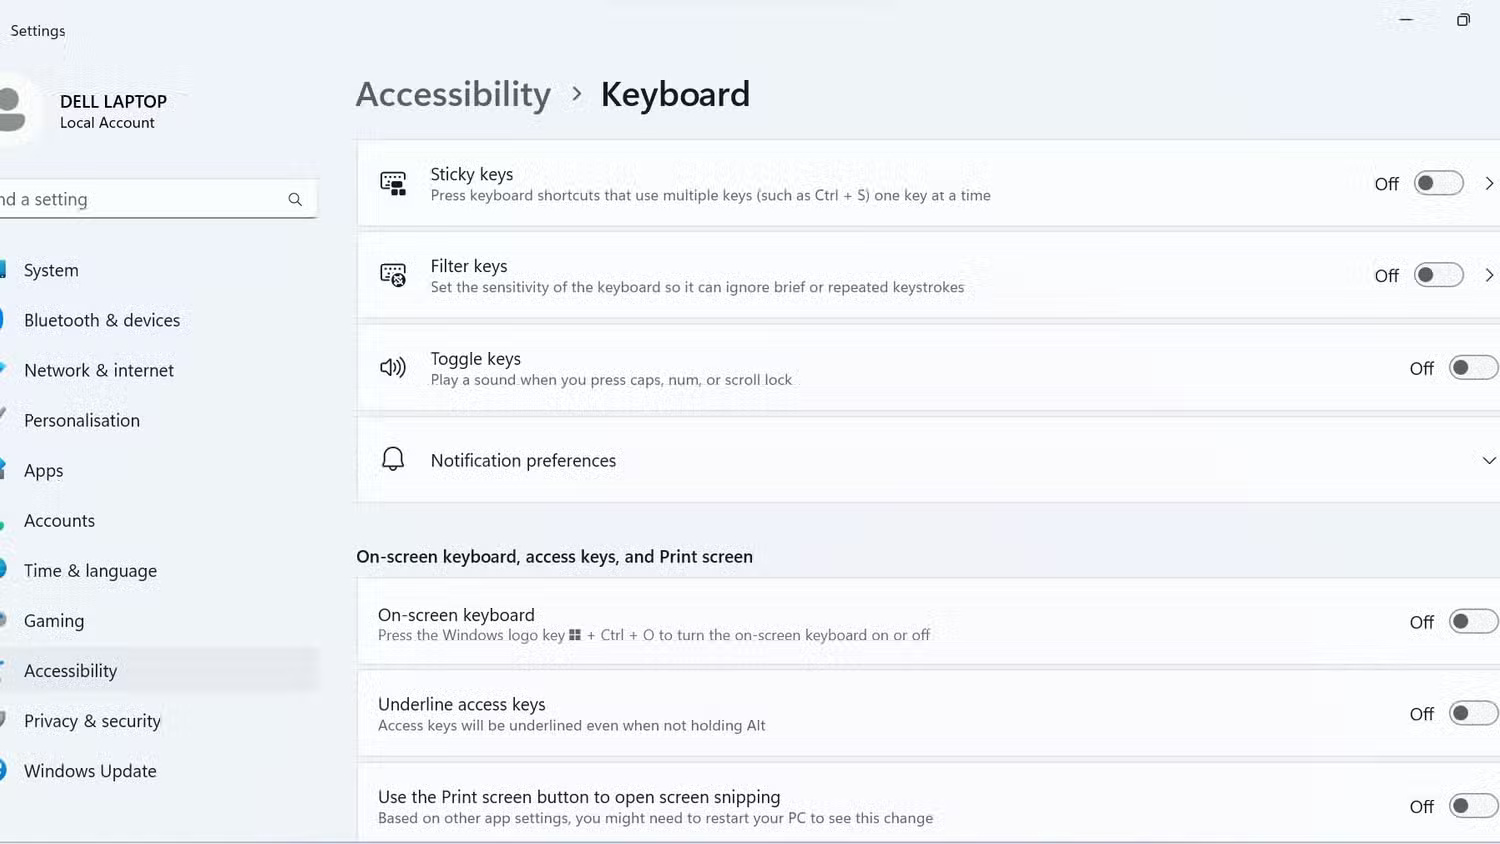Click the Sticky keys keyboard icon

(393, 183)
